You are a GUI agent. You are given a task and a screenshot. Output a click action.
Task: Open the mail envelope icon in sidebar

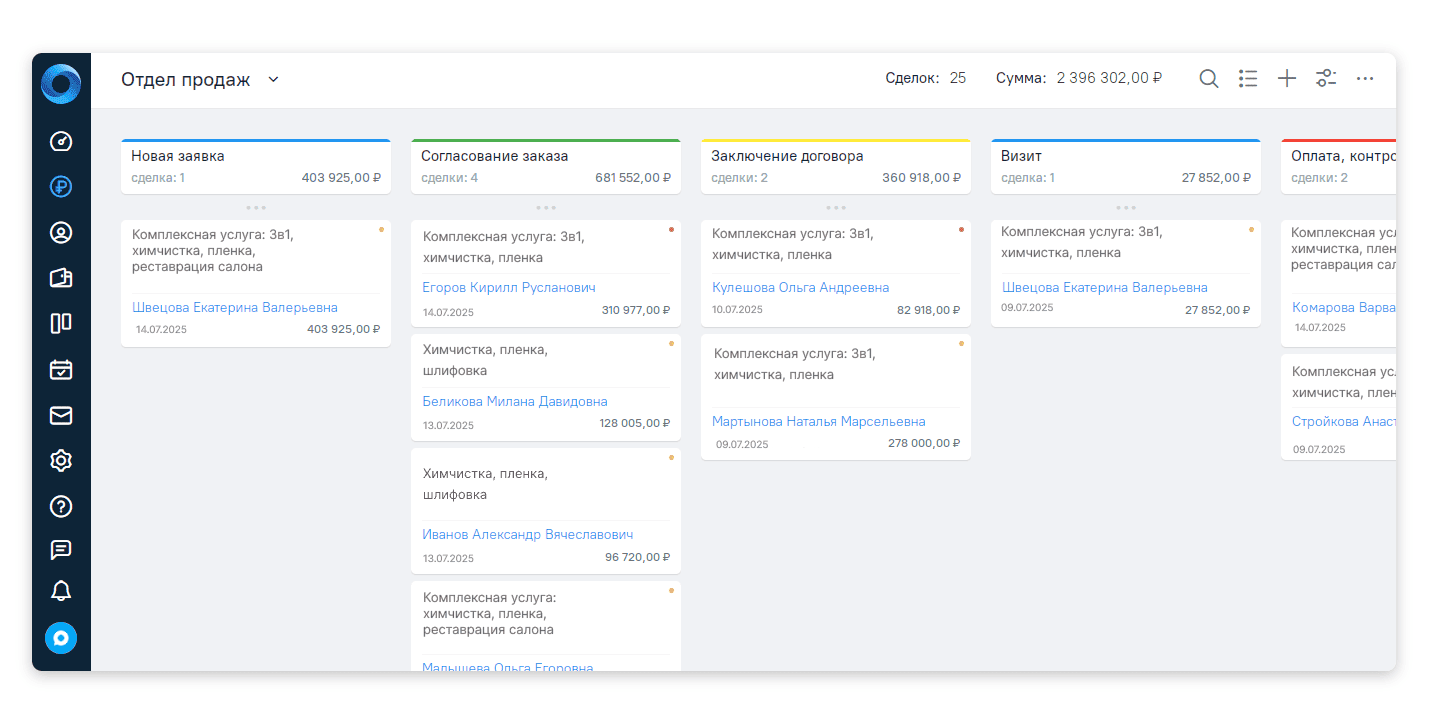point(61,415)
